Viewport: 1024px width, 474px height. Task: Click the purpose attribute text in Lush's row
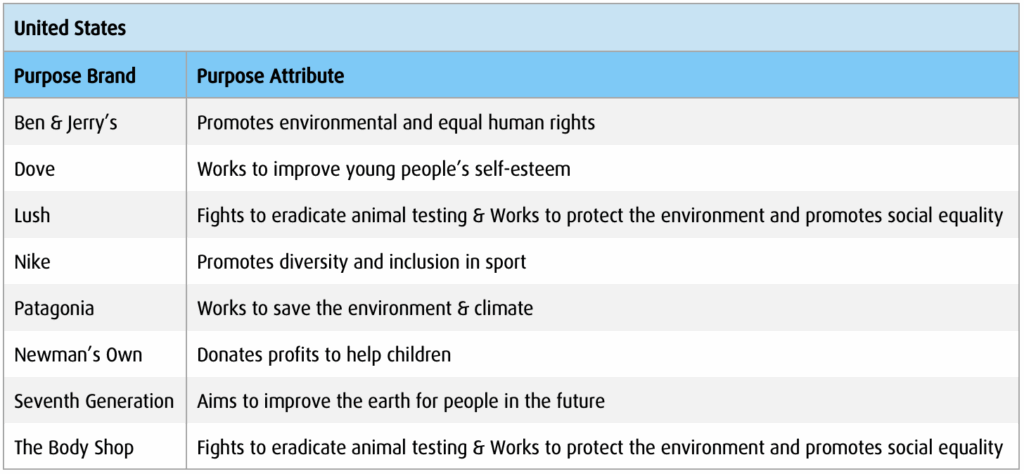[600, 216]
